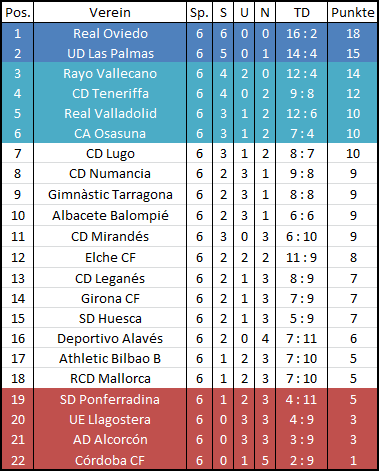Select the Córdoba CF cell
The image size is (379, 471).
(x=110, y=460)
